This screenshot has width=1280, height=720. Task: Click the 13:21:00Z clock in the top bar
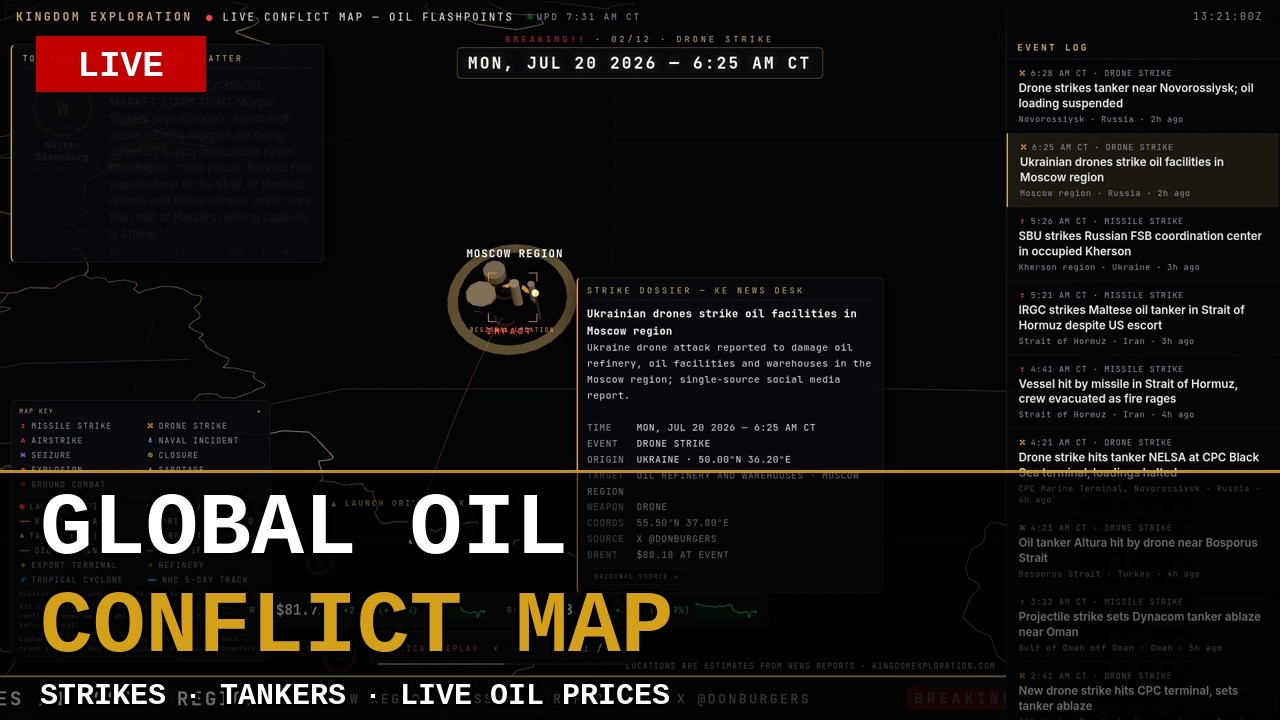tap(1227, 17)
